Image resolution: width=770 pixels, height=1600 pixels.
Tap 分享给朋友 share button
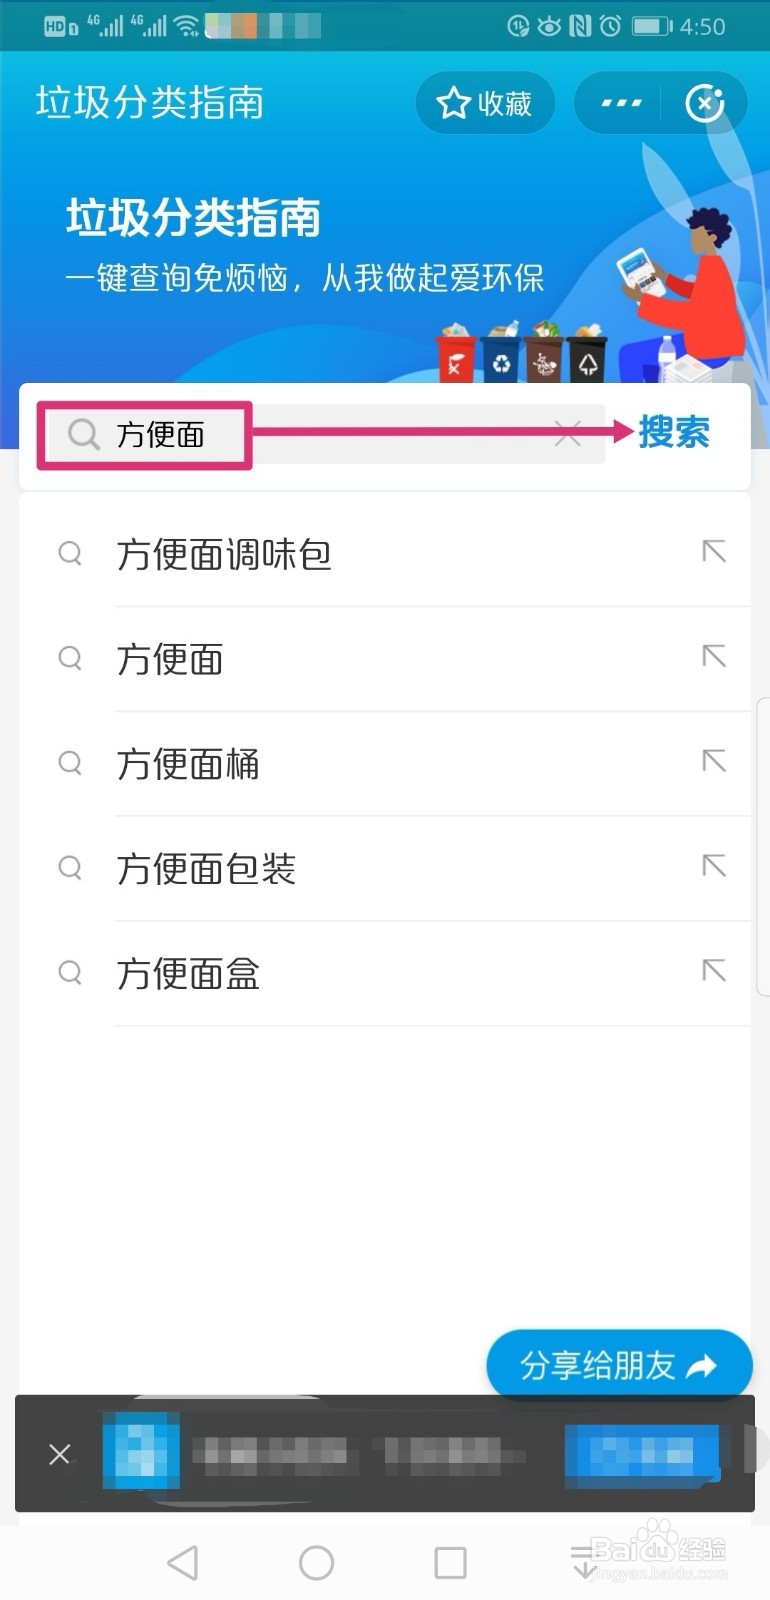click(x=619, y=1365)
